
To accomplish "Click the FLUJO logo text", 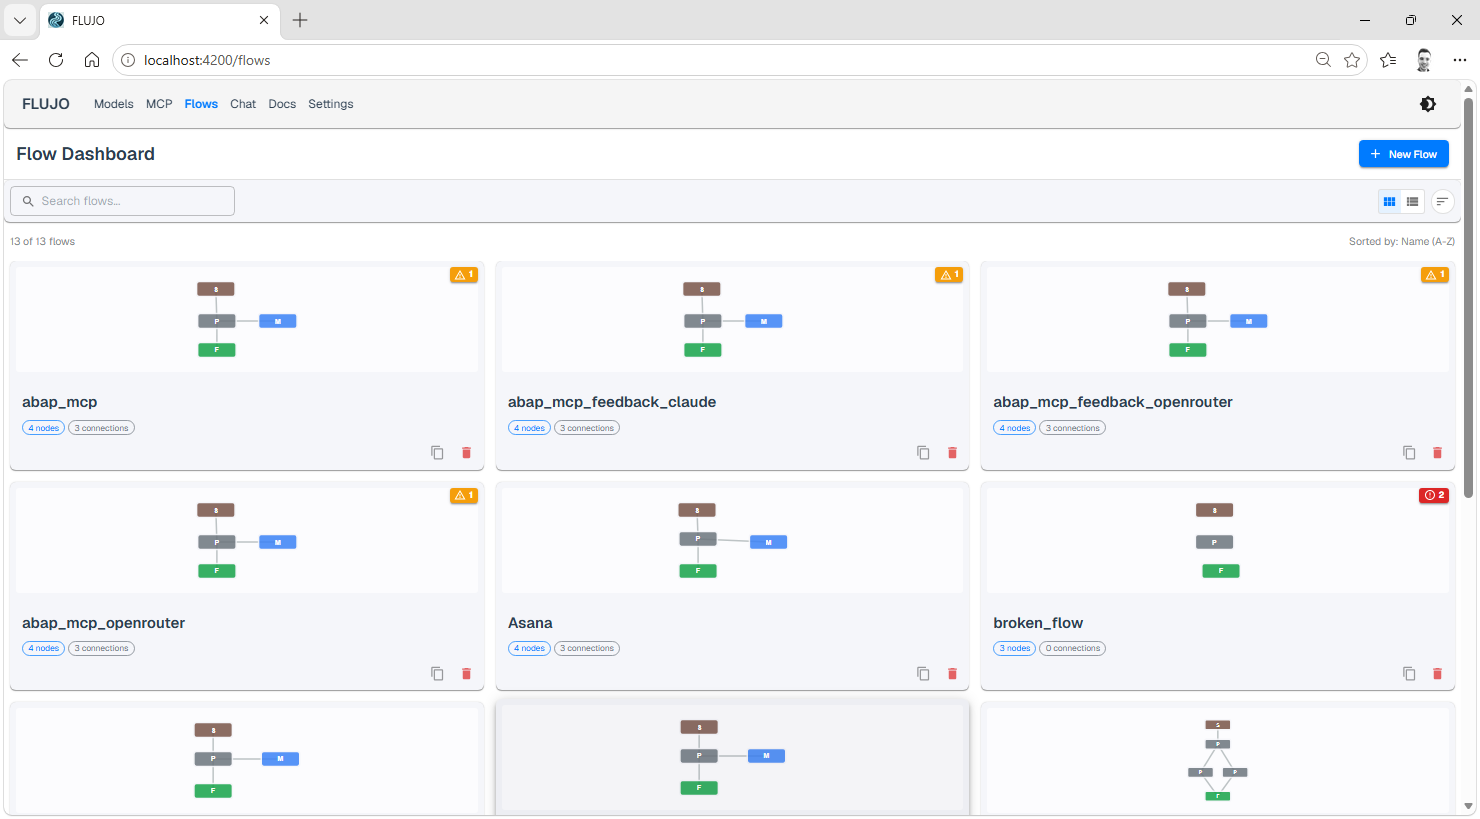I will point(46,104).
